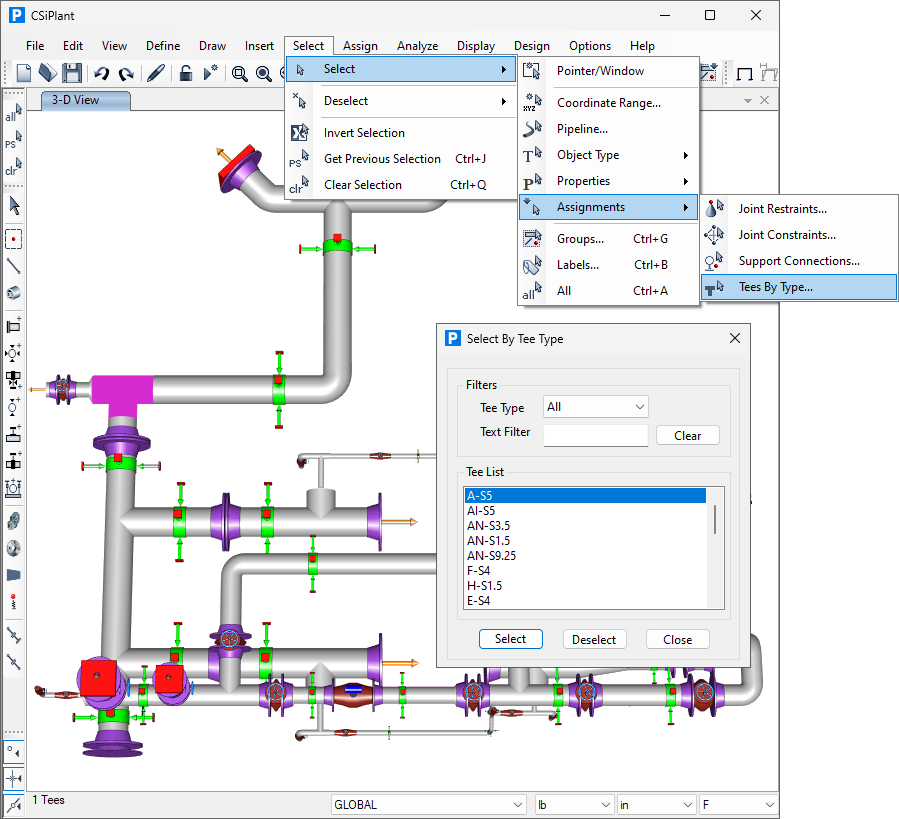Screen dimensions: 899x819
Task: Toggle the Lock icon in the top toolbar
Action: tap(184, 73)
